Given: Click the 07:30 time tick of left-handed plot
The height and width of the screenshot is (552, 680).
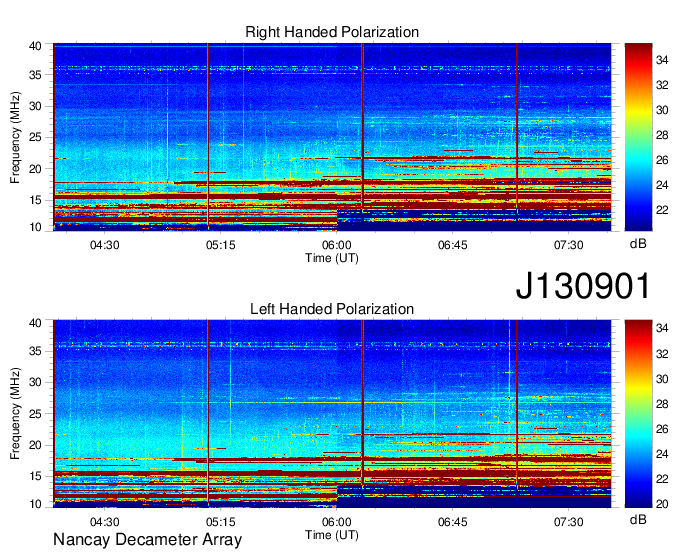Looking at the screenshot, I should 569,522.
